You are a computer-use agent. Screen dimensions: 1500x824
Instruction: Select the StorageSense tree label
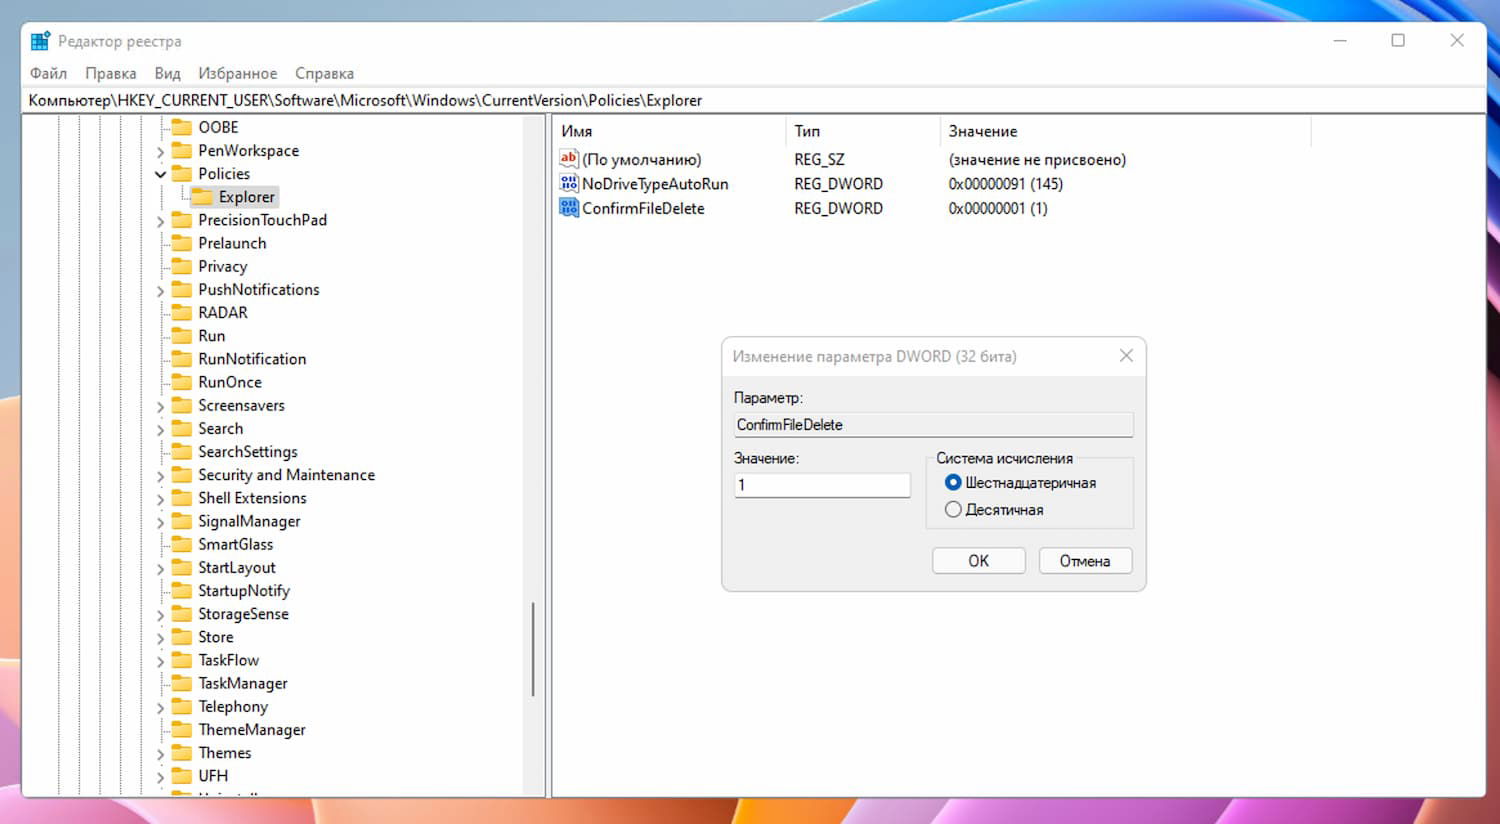pyautogui.click(x=243, y=614)
